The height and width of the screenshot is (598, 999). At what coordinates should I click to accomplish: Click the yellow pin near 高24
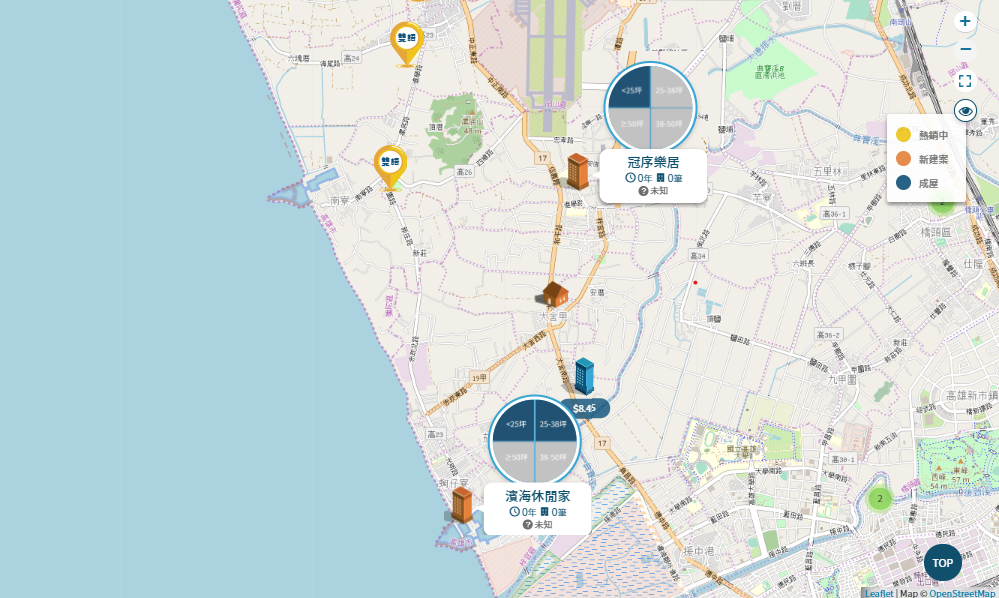pyautogui.click(x=406, y=45)
